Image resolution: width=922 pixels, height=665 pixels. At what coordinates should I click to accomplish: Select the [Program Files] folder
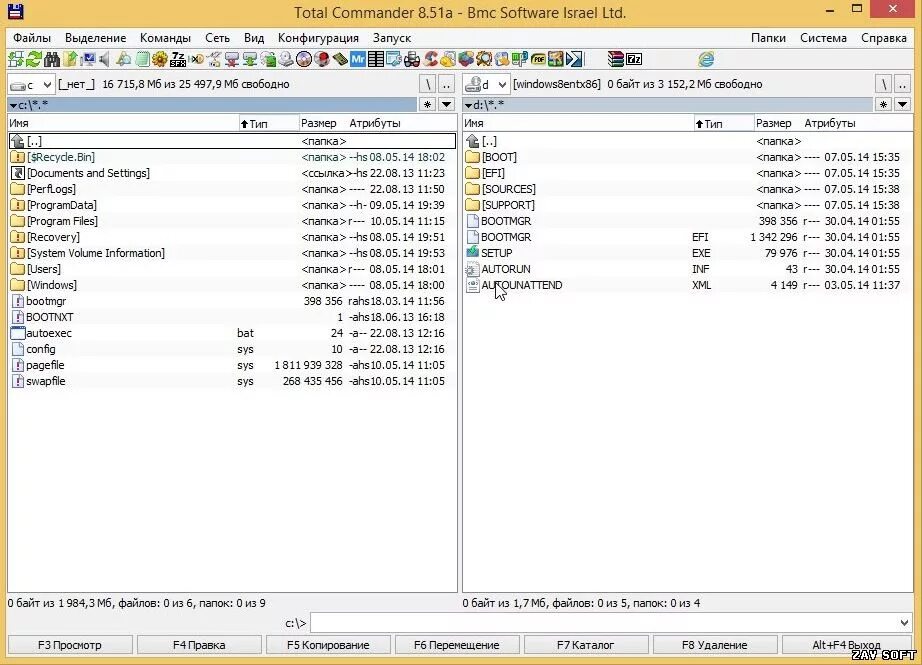[x=232, y=221]
